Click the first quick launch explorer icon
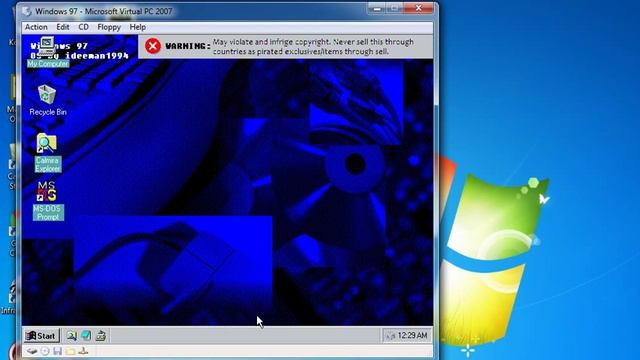 (x=72, y=336)
